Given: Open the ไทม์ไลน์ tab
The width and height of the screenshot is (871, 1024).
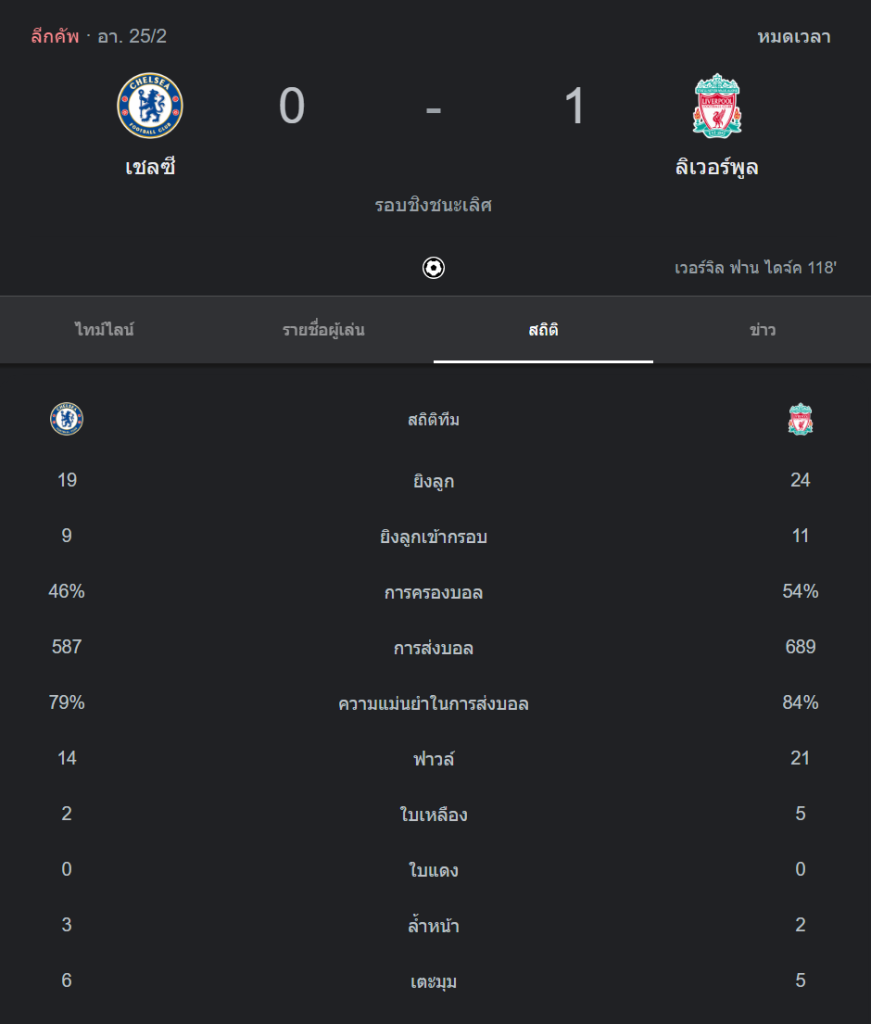Looking at the screenshot, I should [x=104, y=330].
